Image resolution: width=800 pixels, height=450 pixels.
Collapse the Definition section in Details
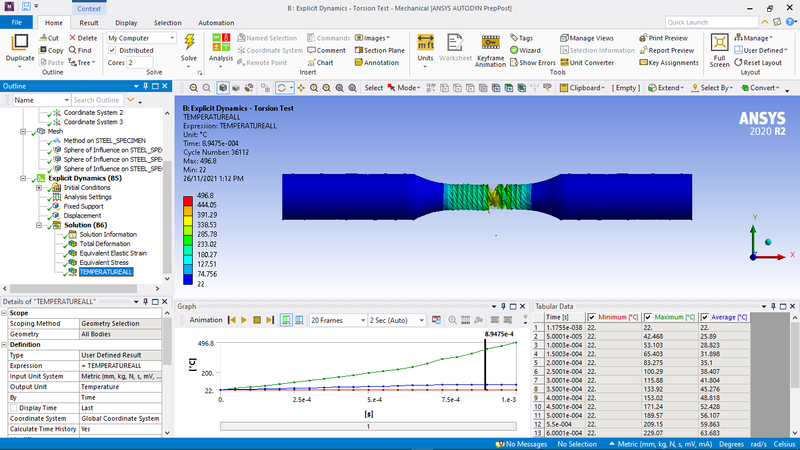tap(4, 344)
